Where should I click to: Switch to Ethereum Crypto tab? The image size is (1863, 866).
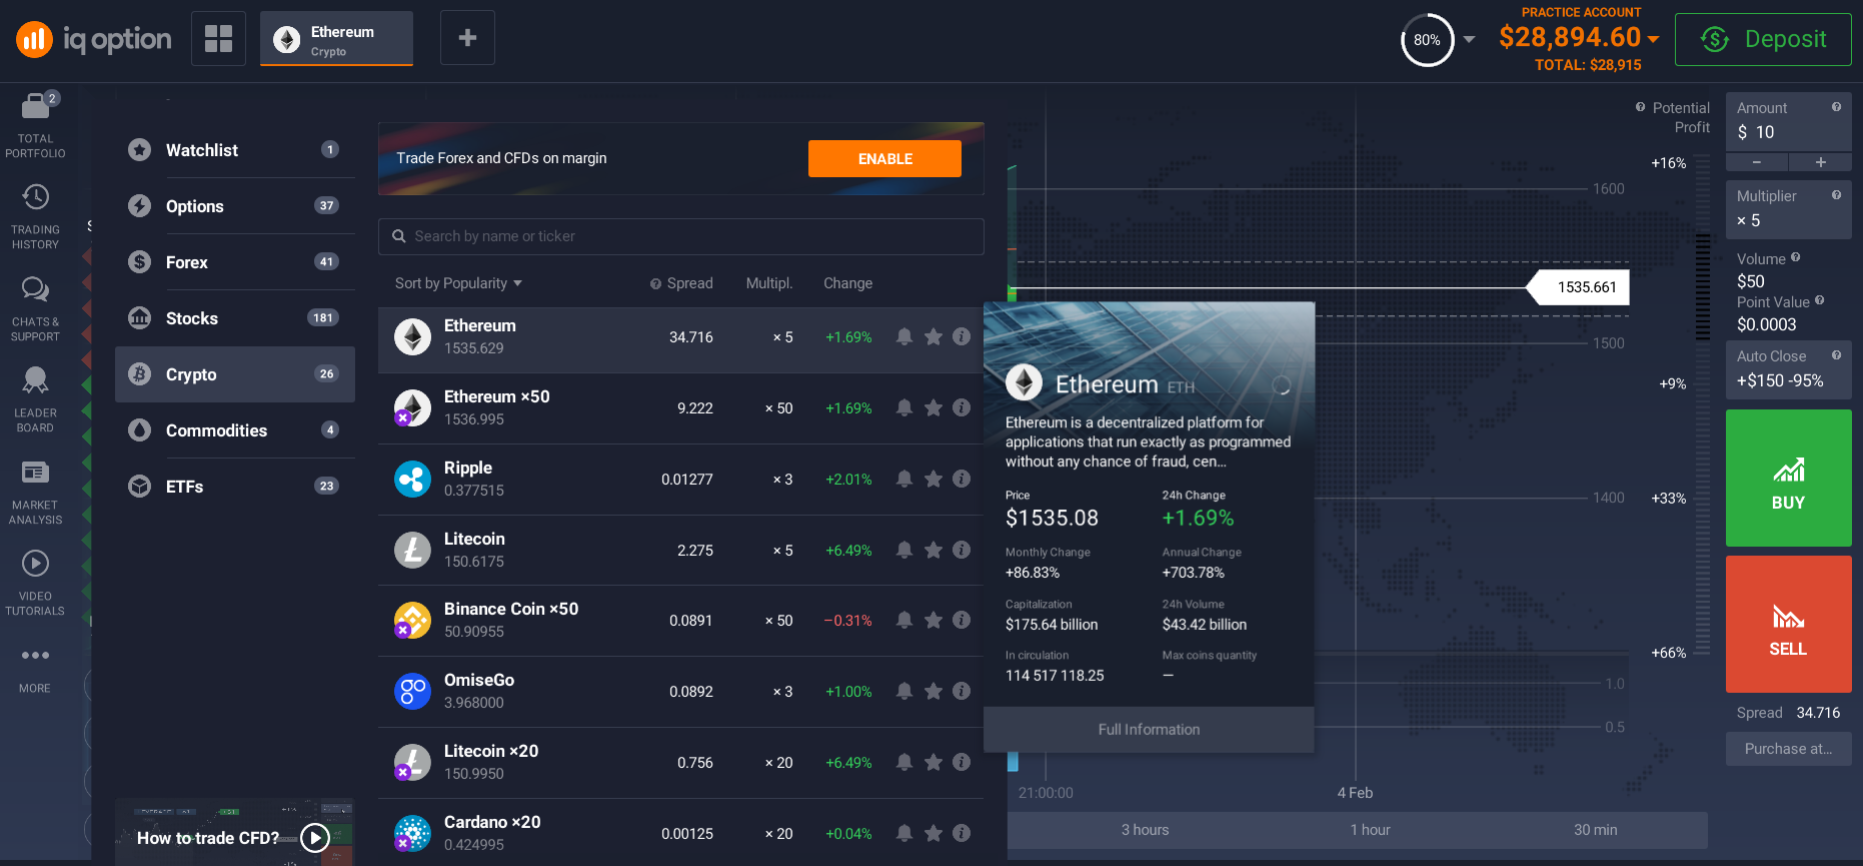[x=336, y=39]
